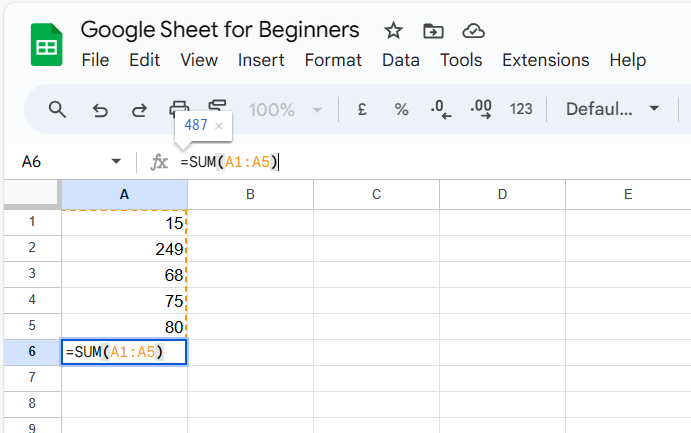Open the Insert menu
The image size is (691, 433).
coord(261,60)
